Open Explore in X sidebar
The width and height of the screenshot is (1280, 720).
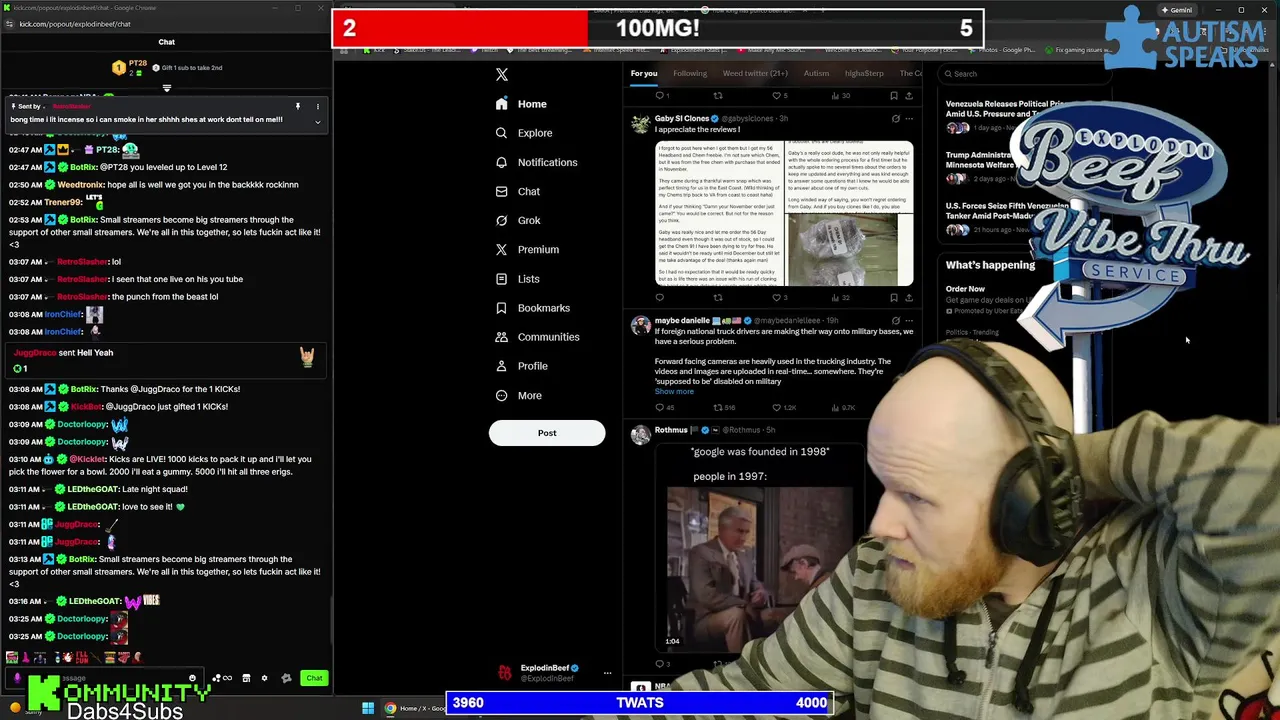(x=524, y=133)
